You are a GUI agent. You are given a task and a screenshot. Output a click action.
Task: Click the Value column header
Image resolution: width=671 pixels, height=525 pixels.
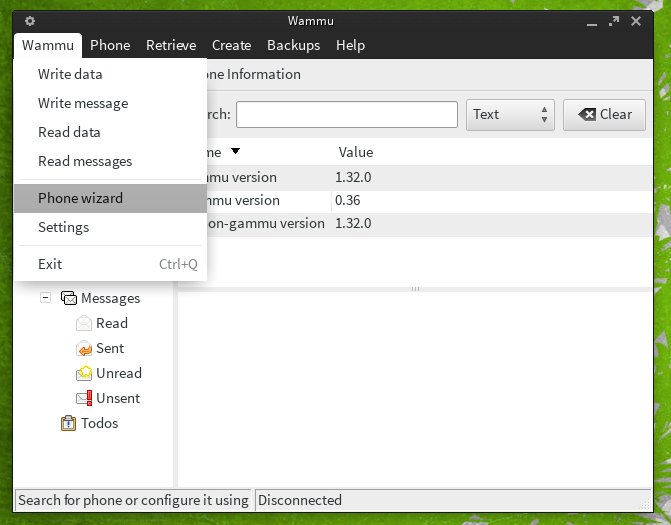pos(356,152)
